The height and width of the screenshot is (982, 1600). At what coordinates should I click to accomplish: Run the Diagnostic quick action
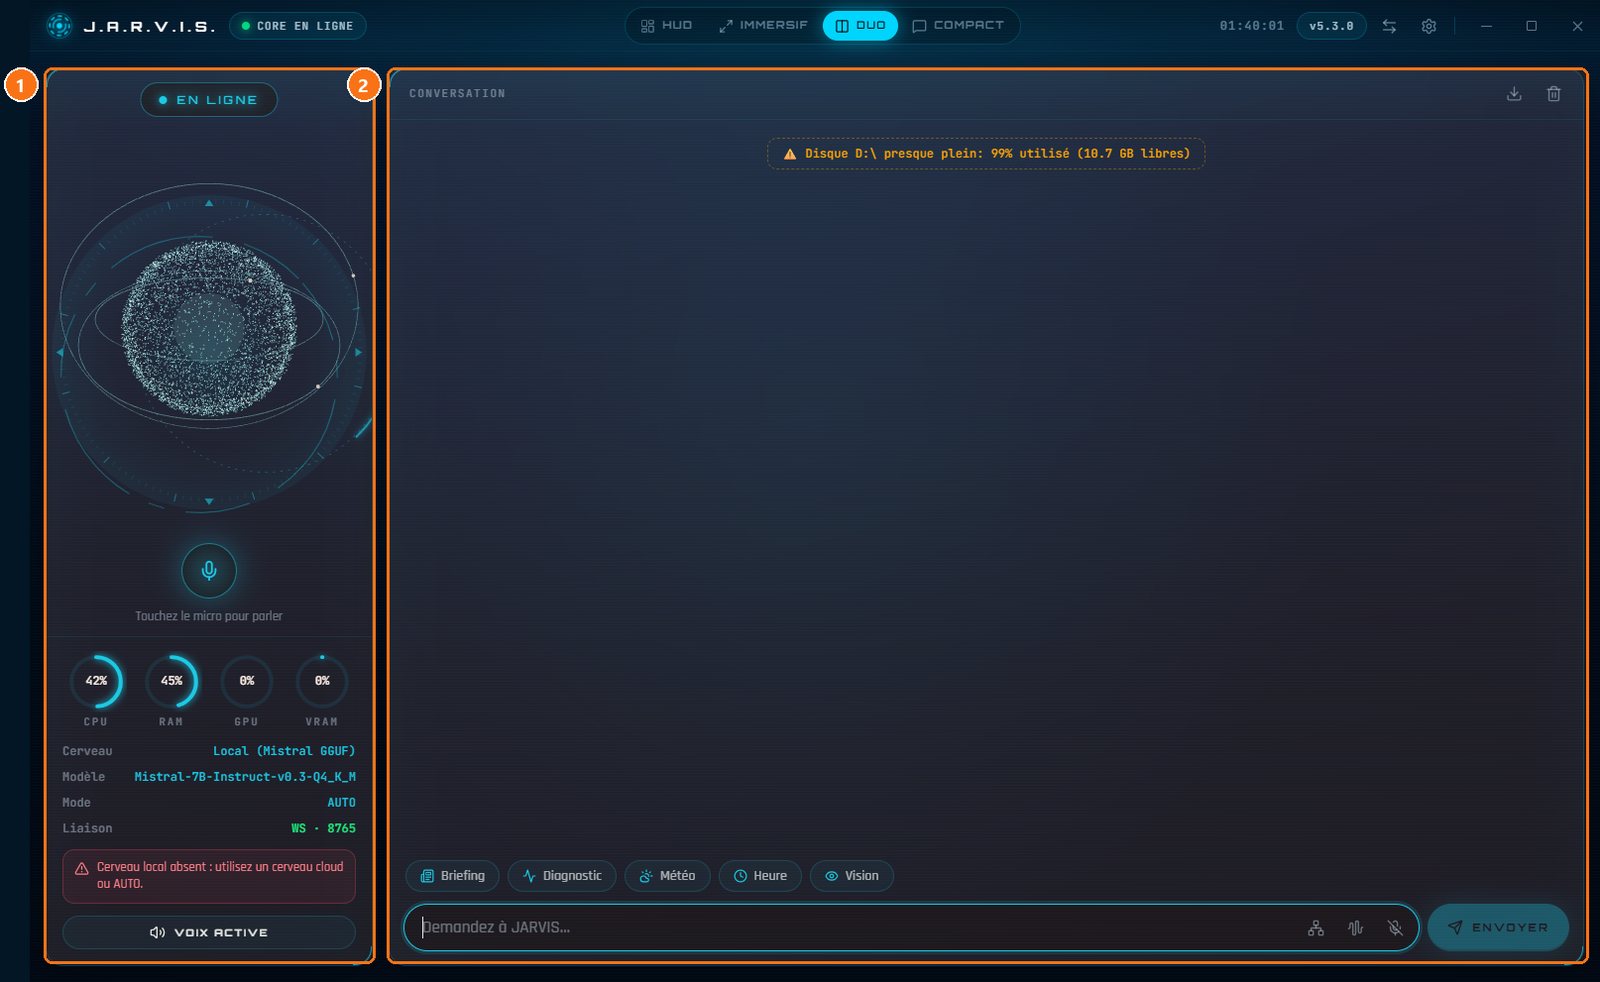(x=562, y=876)
